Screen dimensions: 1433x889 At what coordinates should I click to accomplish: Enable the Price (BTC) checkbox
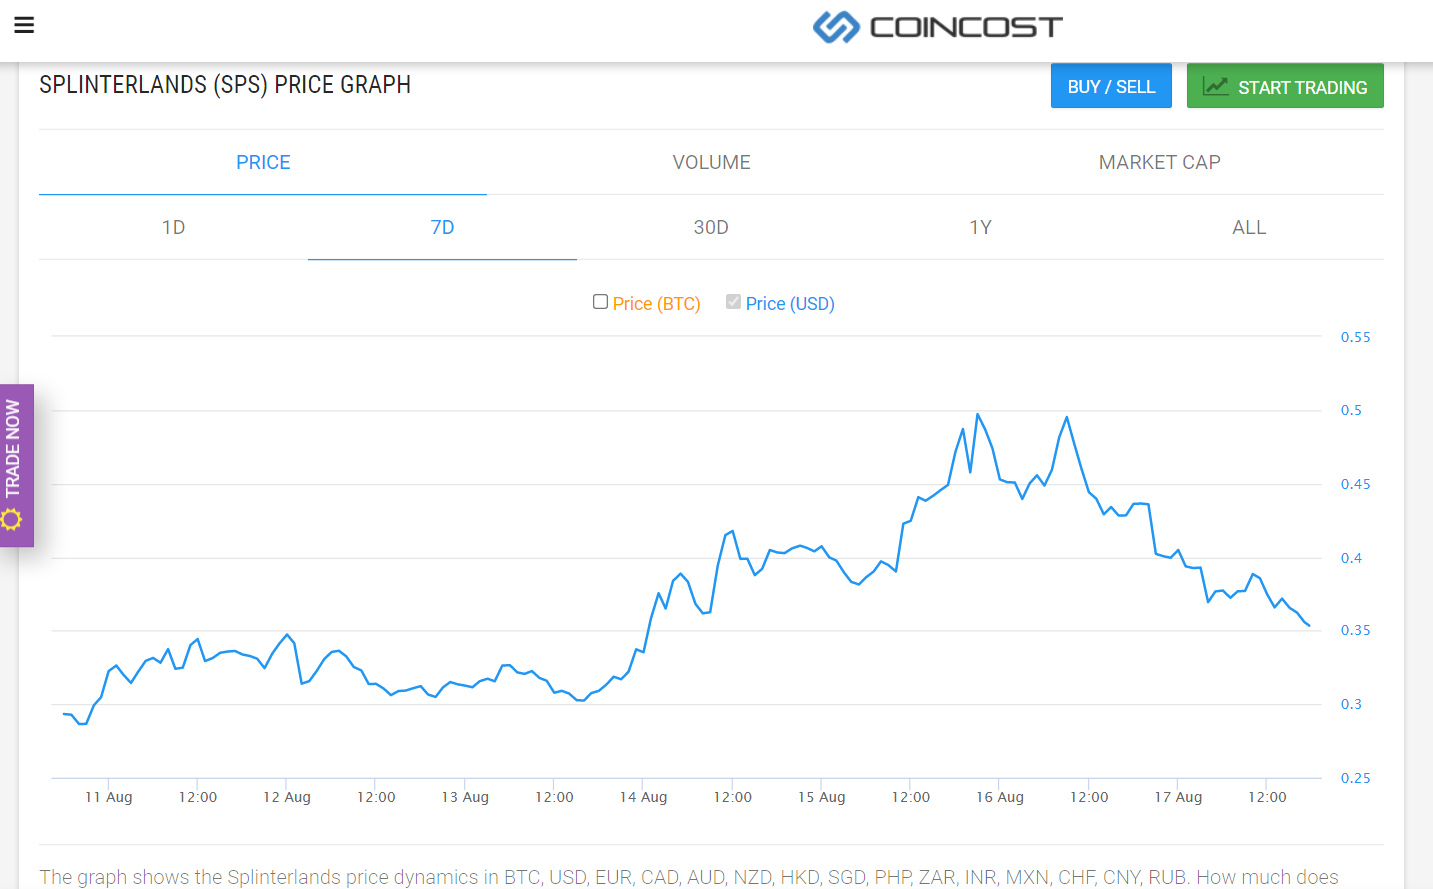600,302
